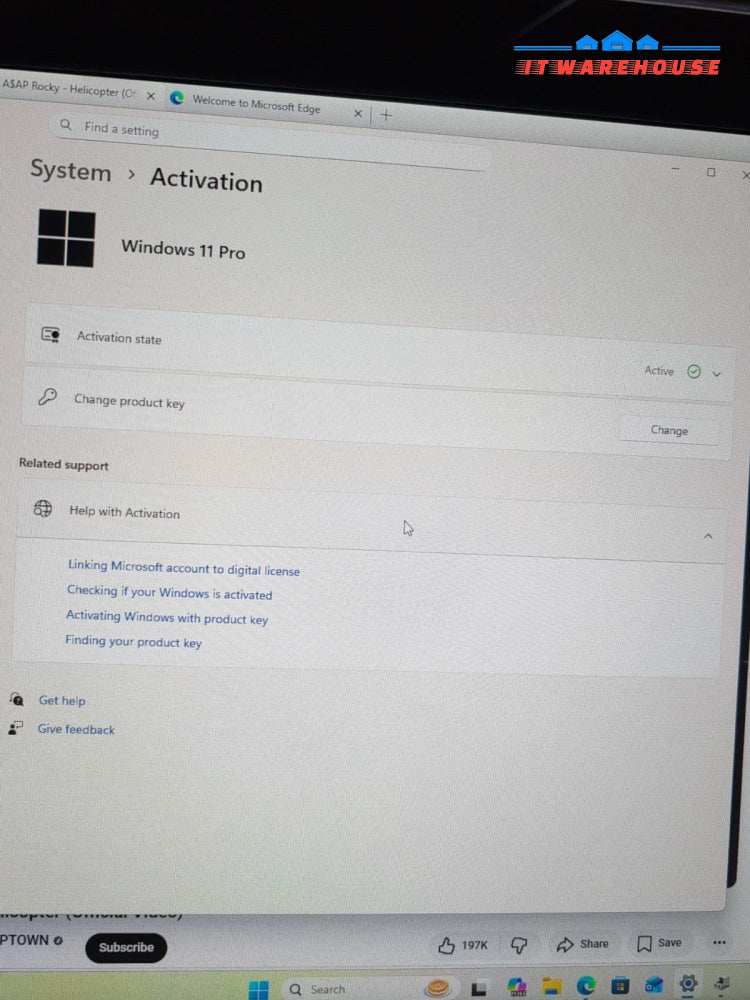Click the Find a setting search box

(x=271, y=141)
